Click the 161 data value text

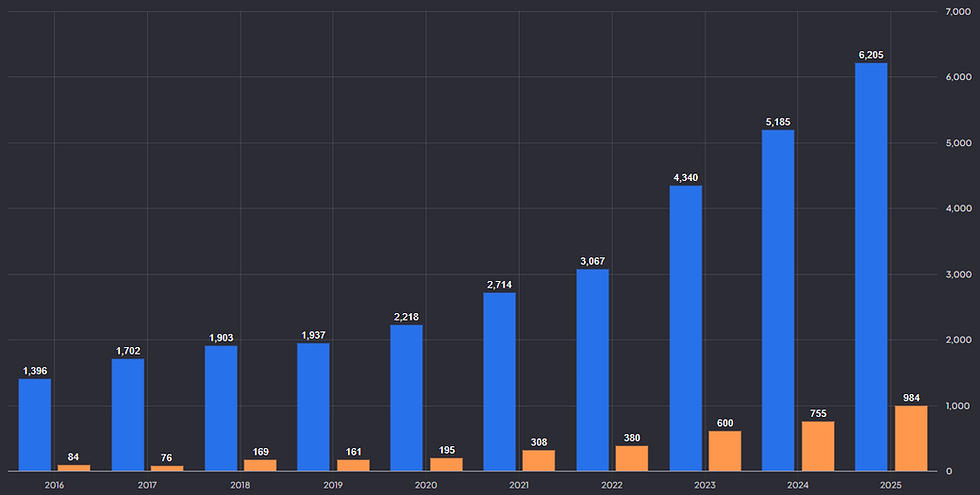point(354,452)
